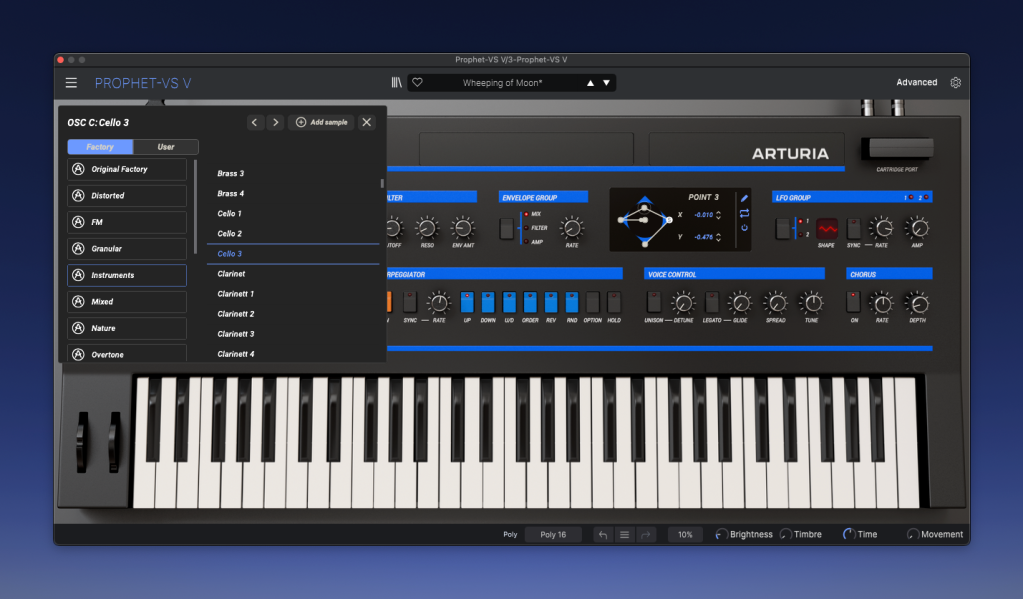1023x599 pixels.
Task: Click the Brightness macro knob
Action: tap(721, 535)
